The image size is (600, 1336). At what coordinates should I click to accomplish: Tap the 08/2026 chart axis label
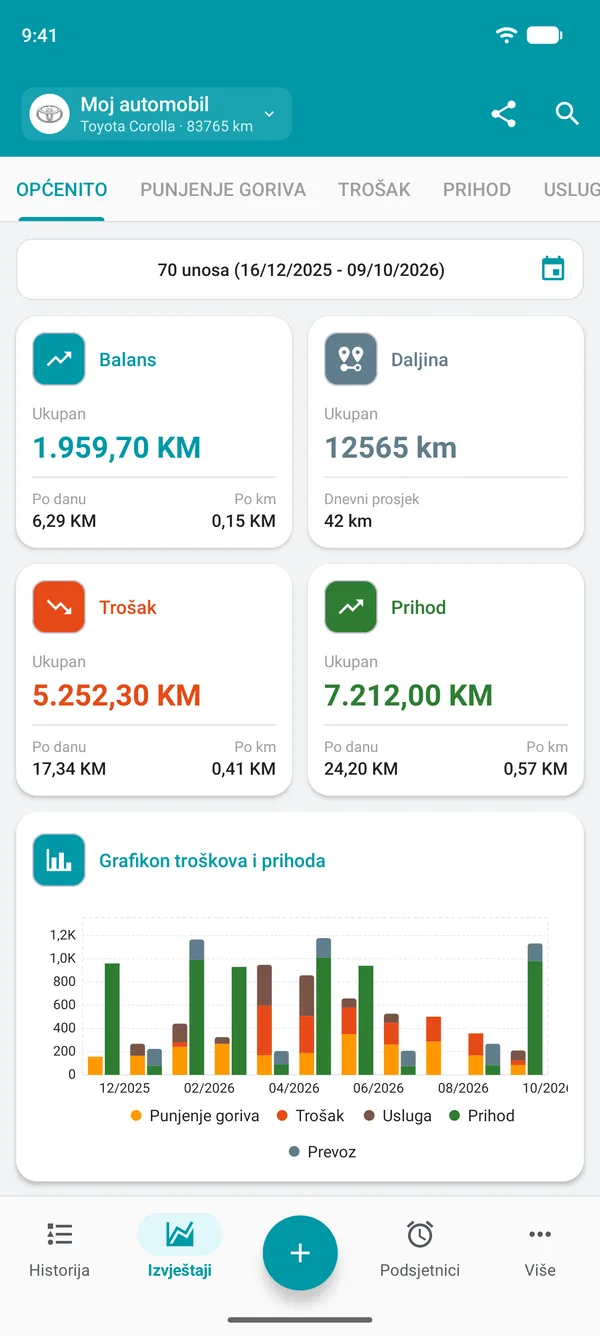coord(463,1088)
